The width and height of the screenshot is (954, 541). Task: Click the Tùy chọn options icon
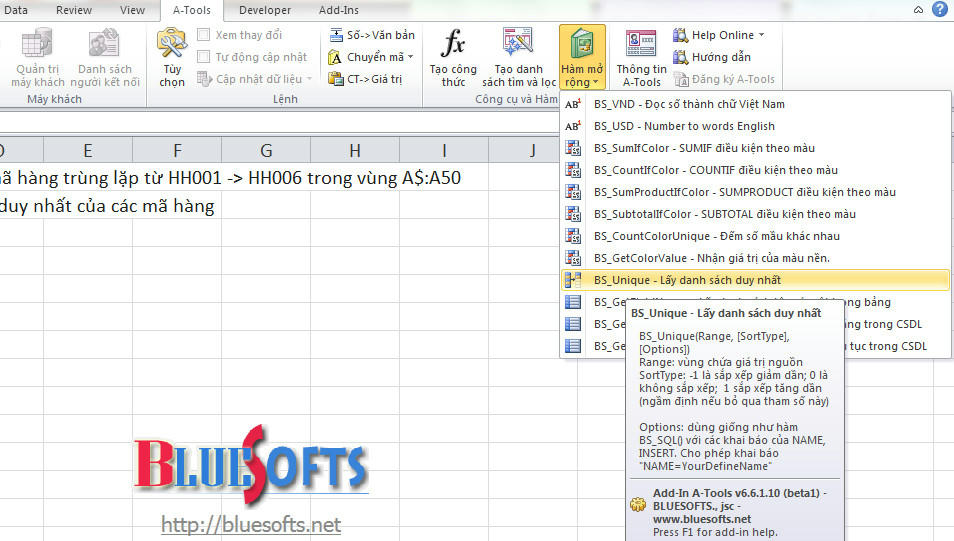(x=172, y=45)
